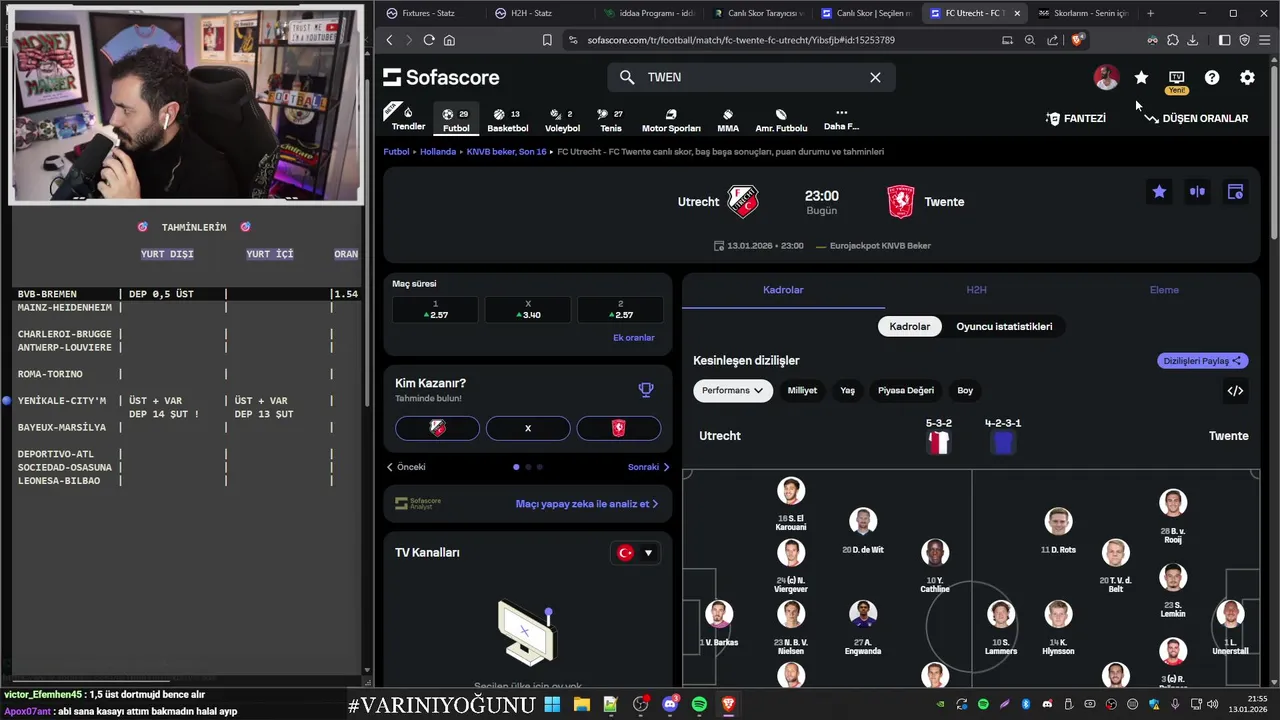Select the Futbol sport category

pyautogui.click(x=456, y=120)
